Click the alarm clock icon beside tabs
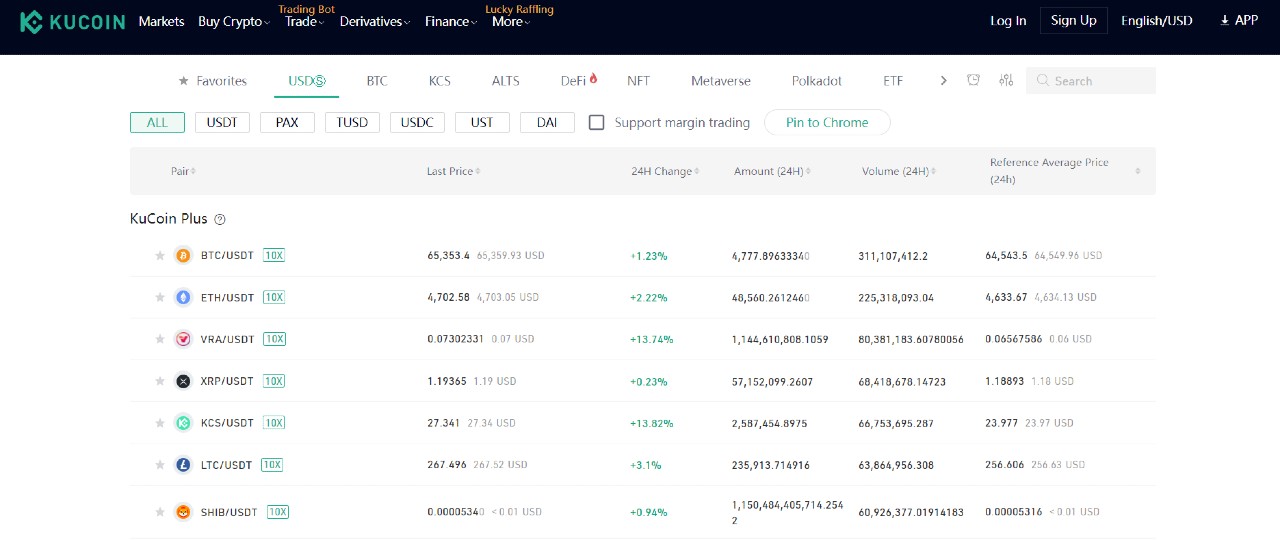The image size is (1280, 540). click(x=973, y=80)
